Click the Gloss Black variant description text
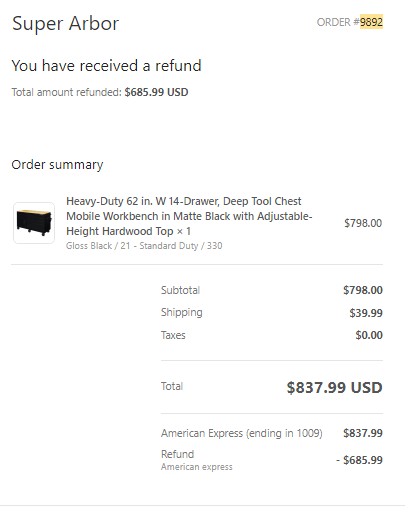 (x=144, y=246)
